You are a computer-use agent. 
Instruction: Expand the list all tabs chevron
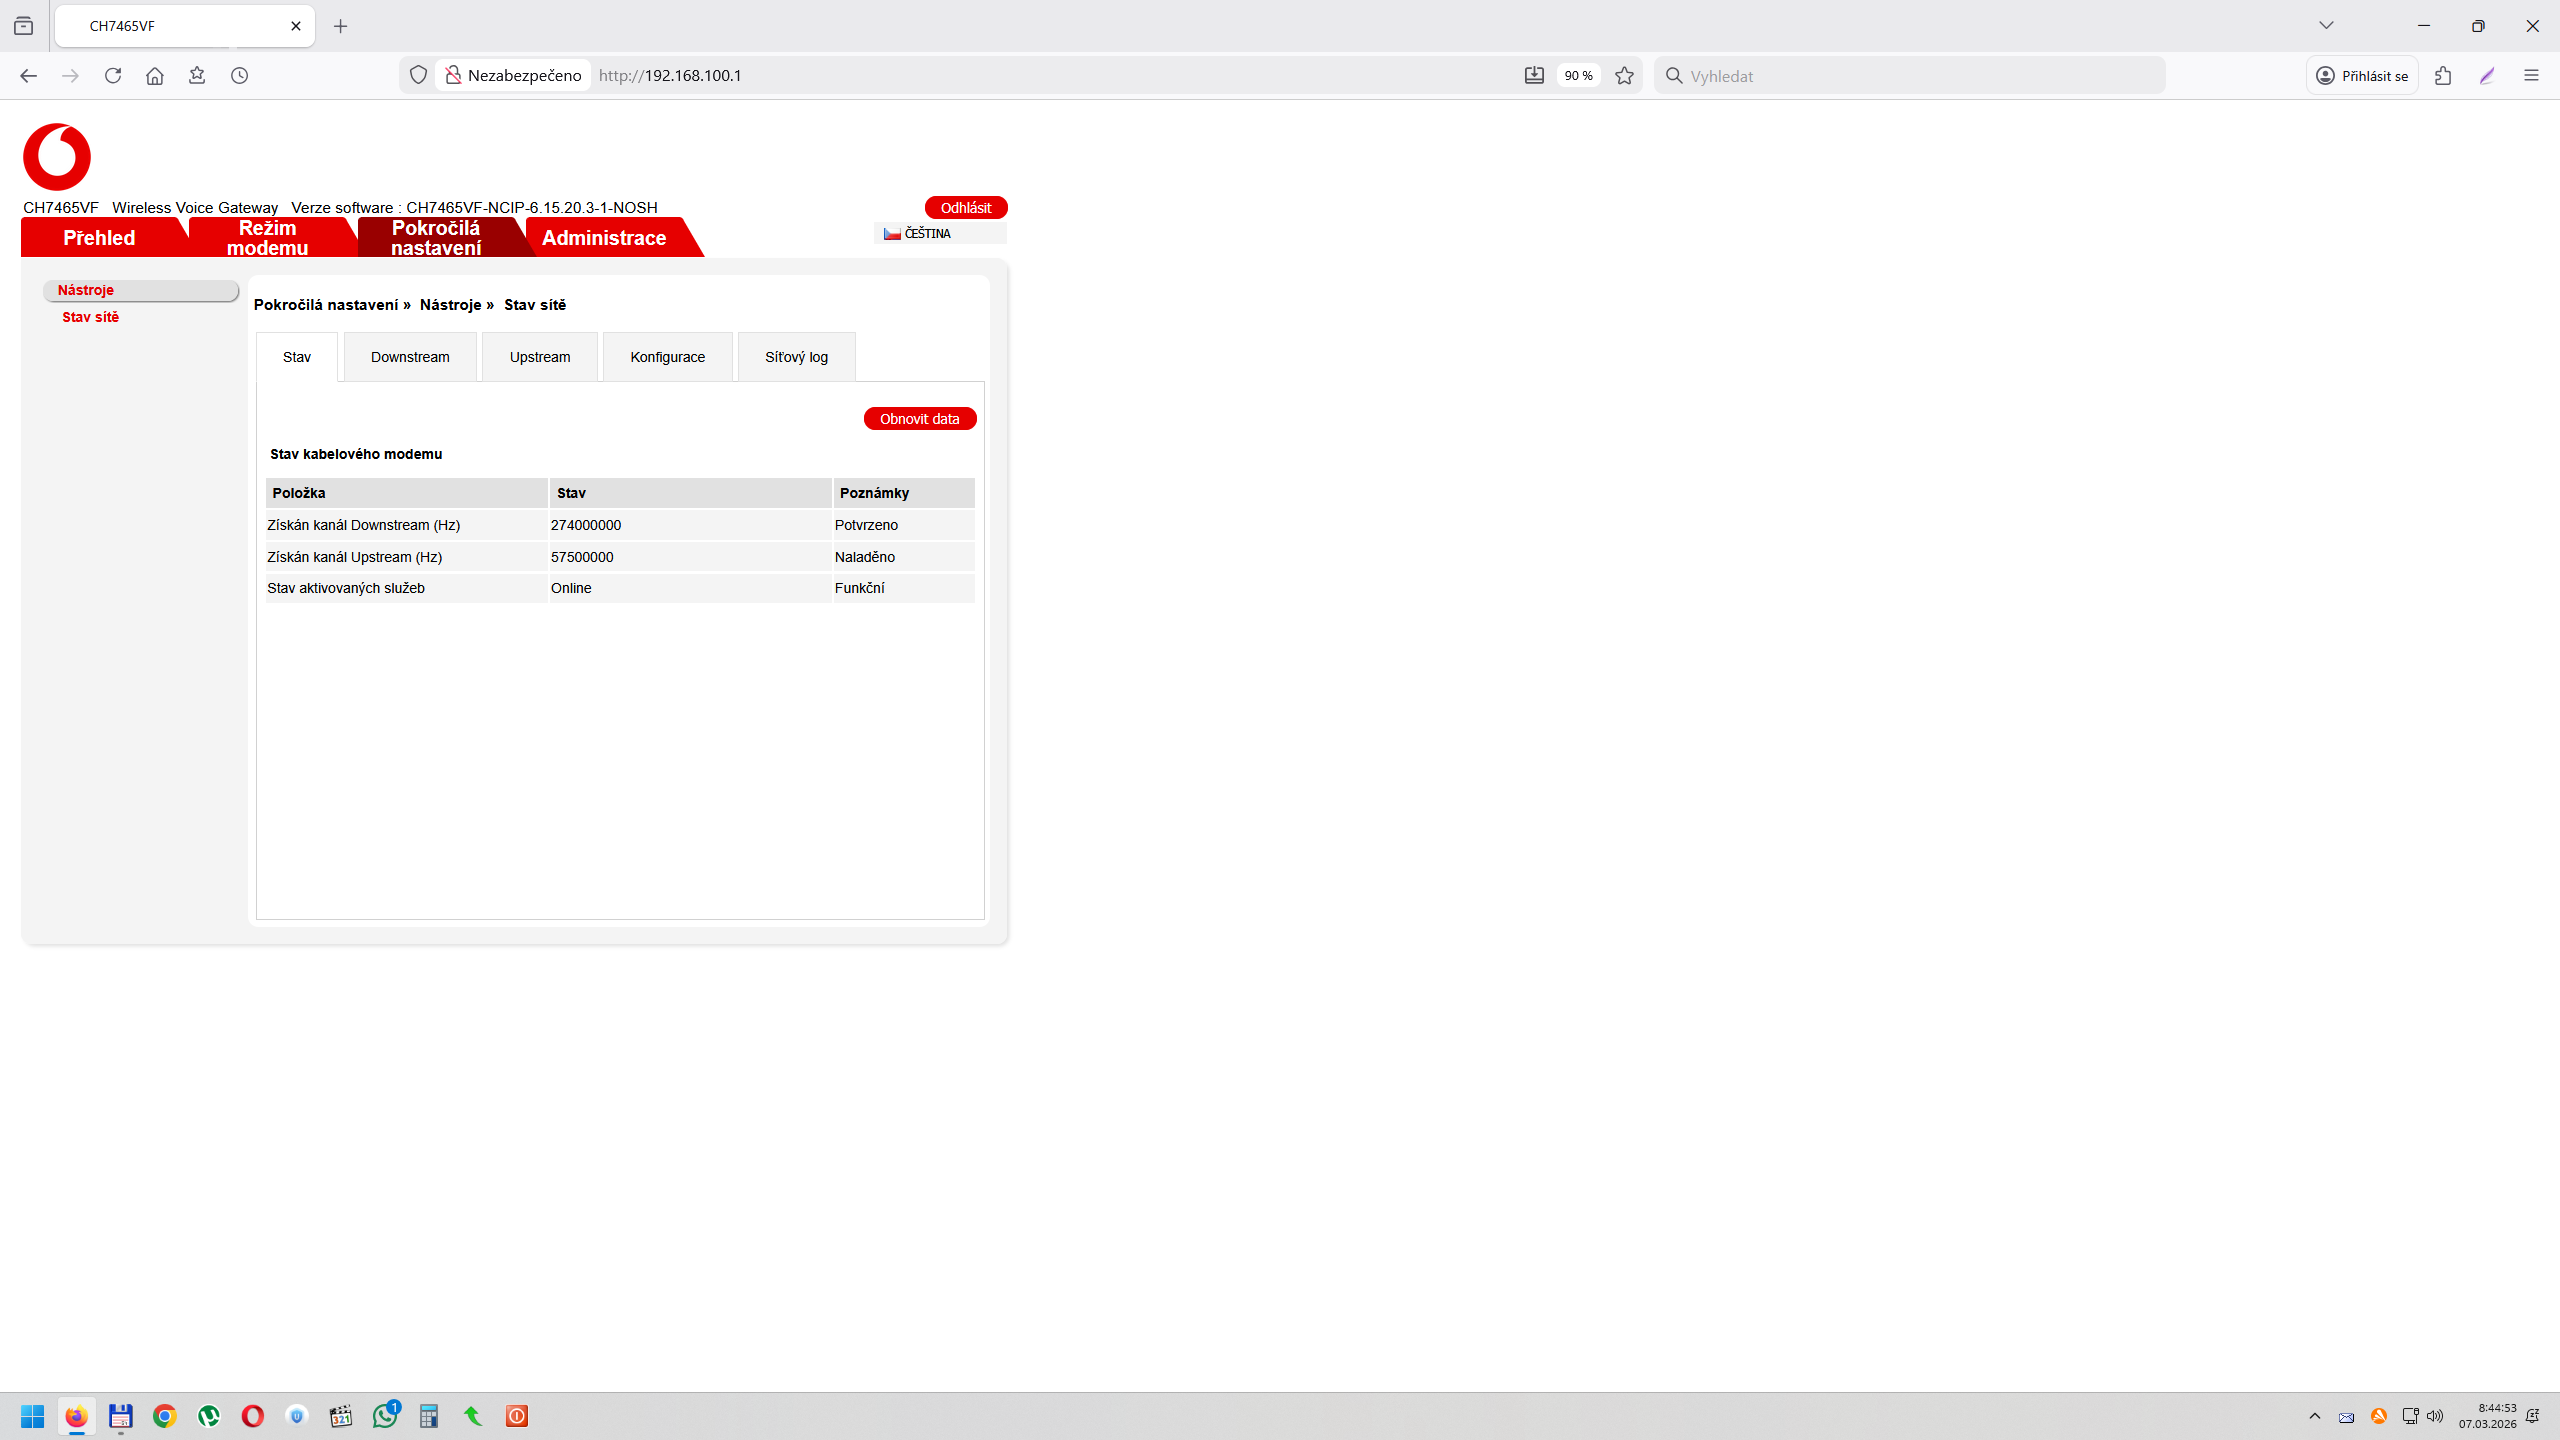tap(2326, 26)
